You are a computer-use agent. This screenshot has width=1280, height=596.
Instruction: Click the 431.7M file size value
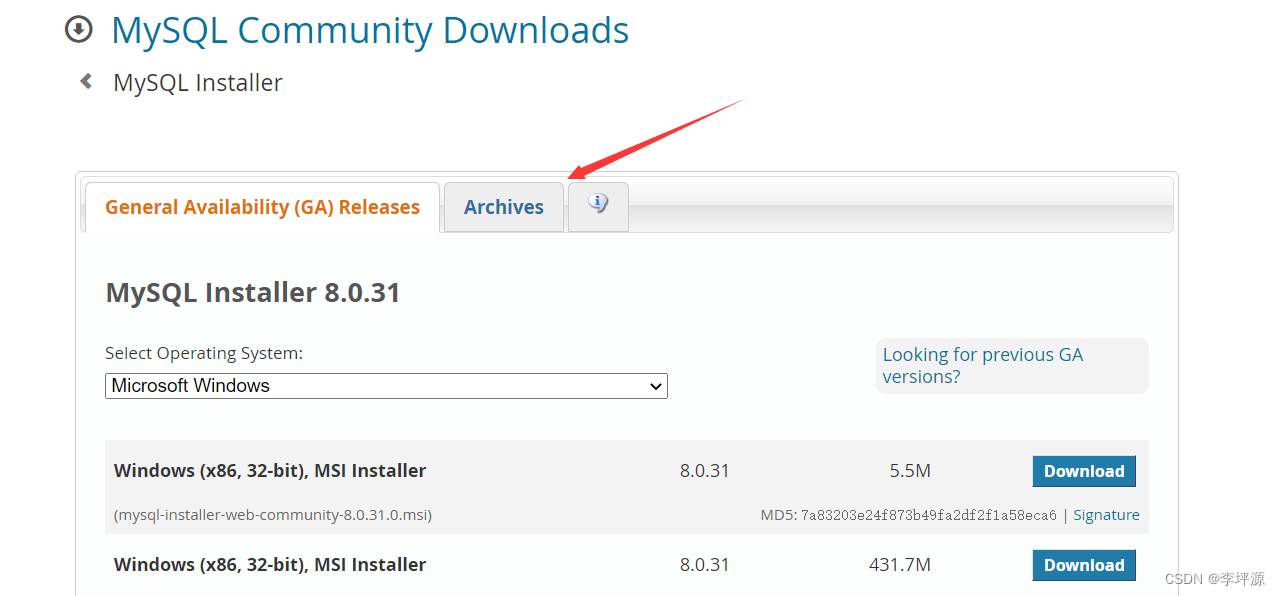900,565
